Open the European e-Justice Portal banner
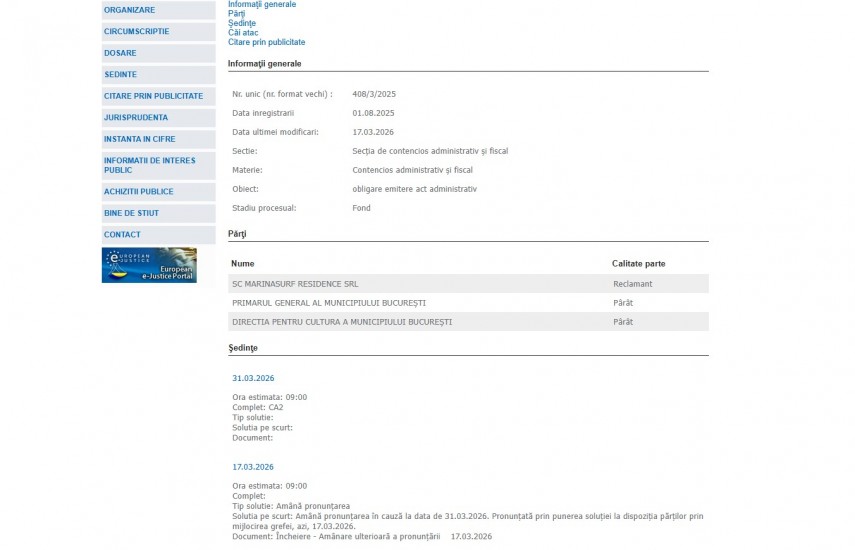Viewport: 855px width, 550px height. pos(149,265)
